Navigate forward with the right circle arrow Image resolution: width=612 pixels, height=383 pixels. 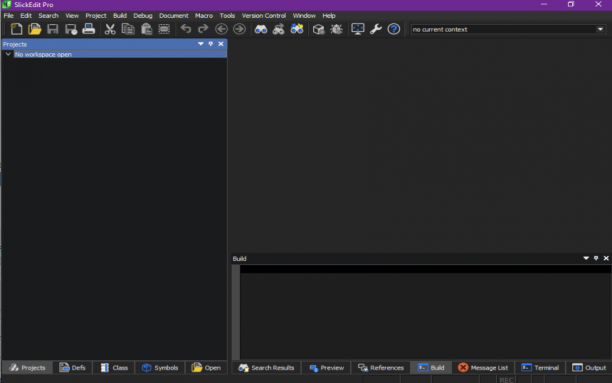[x=239, y=29]
